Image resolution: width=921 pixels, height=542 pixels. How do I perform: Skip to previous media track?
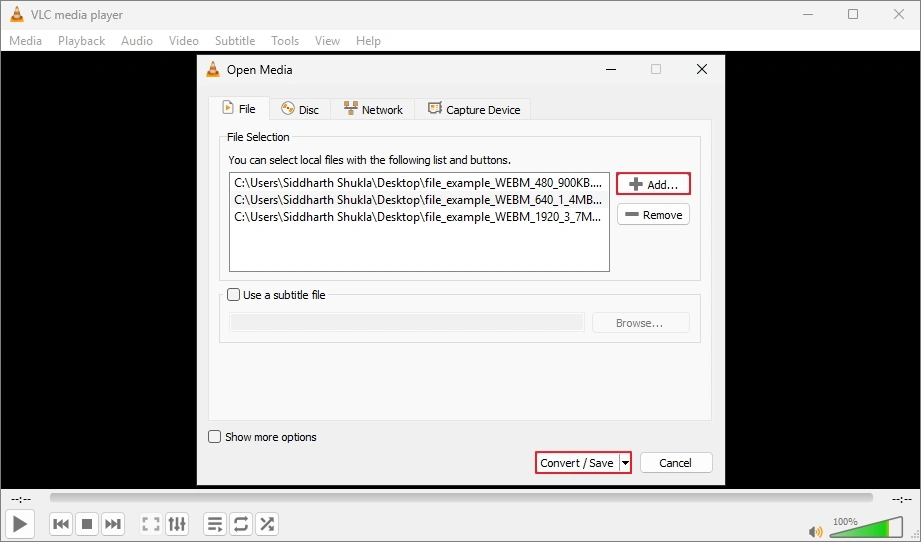(61, 524)
